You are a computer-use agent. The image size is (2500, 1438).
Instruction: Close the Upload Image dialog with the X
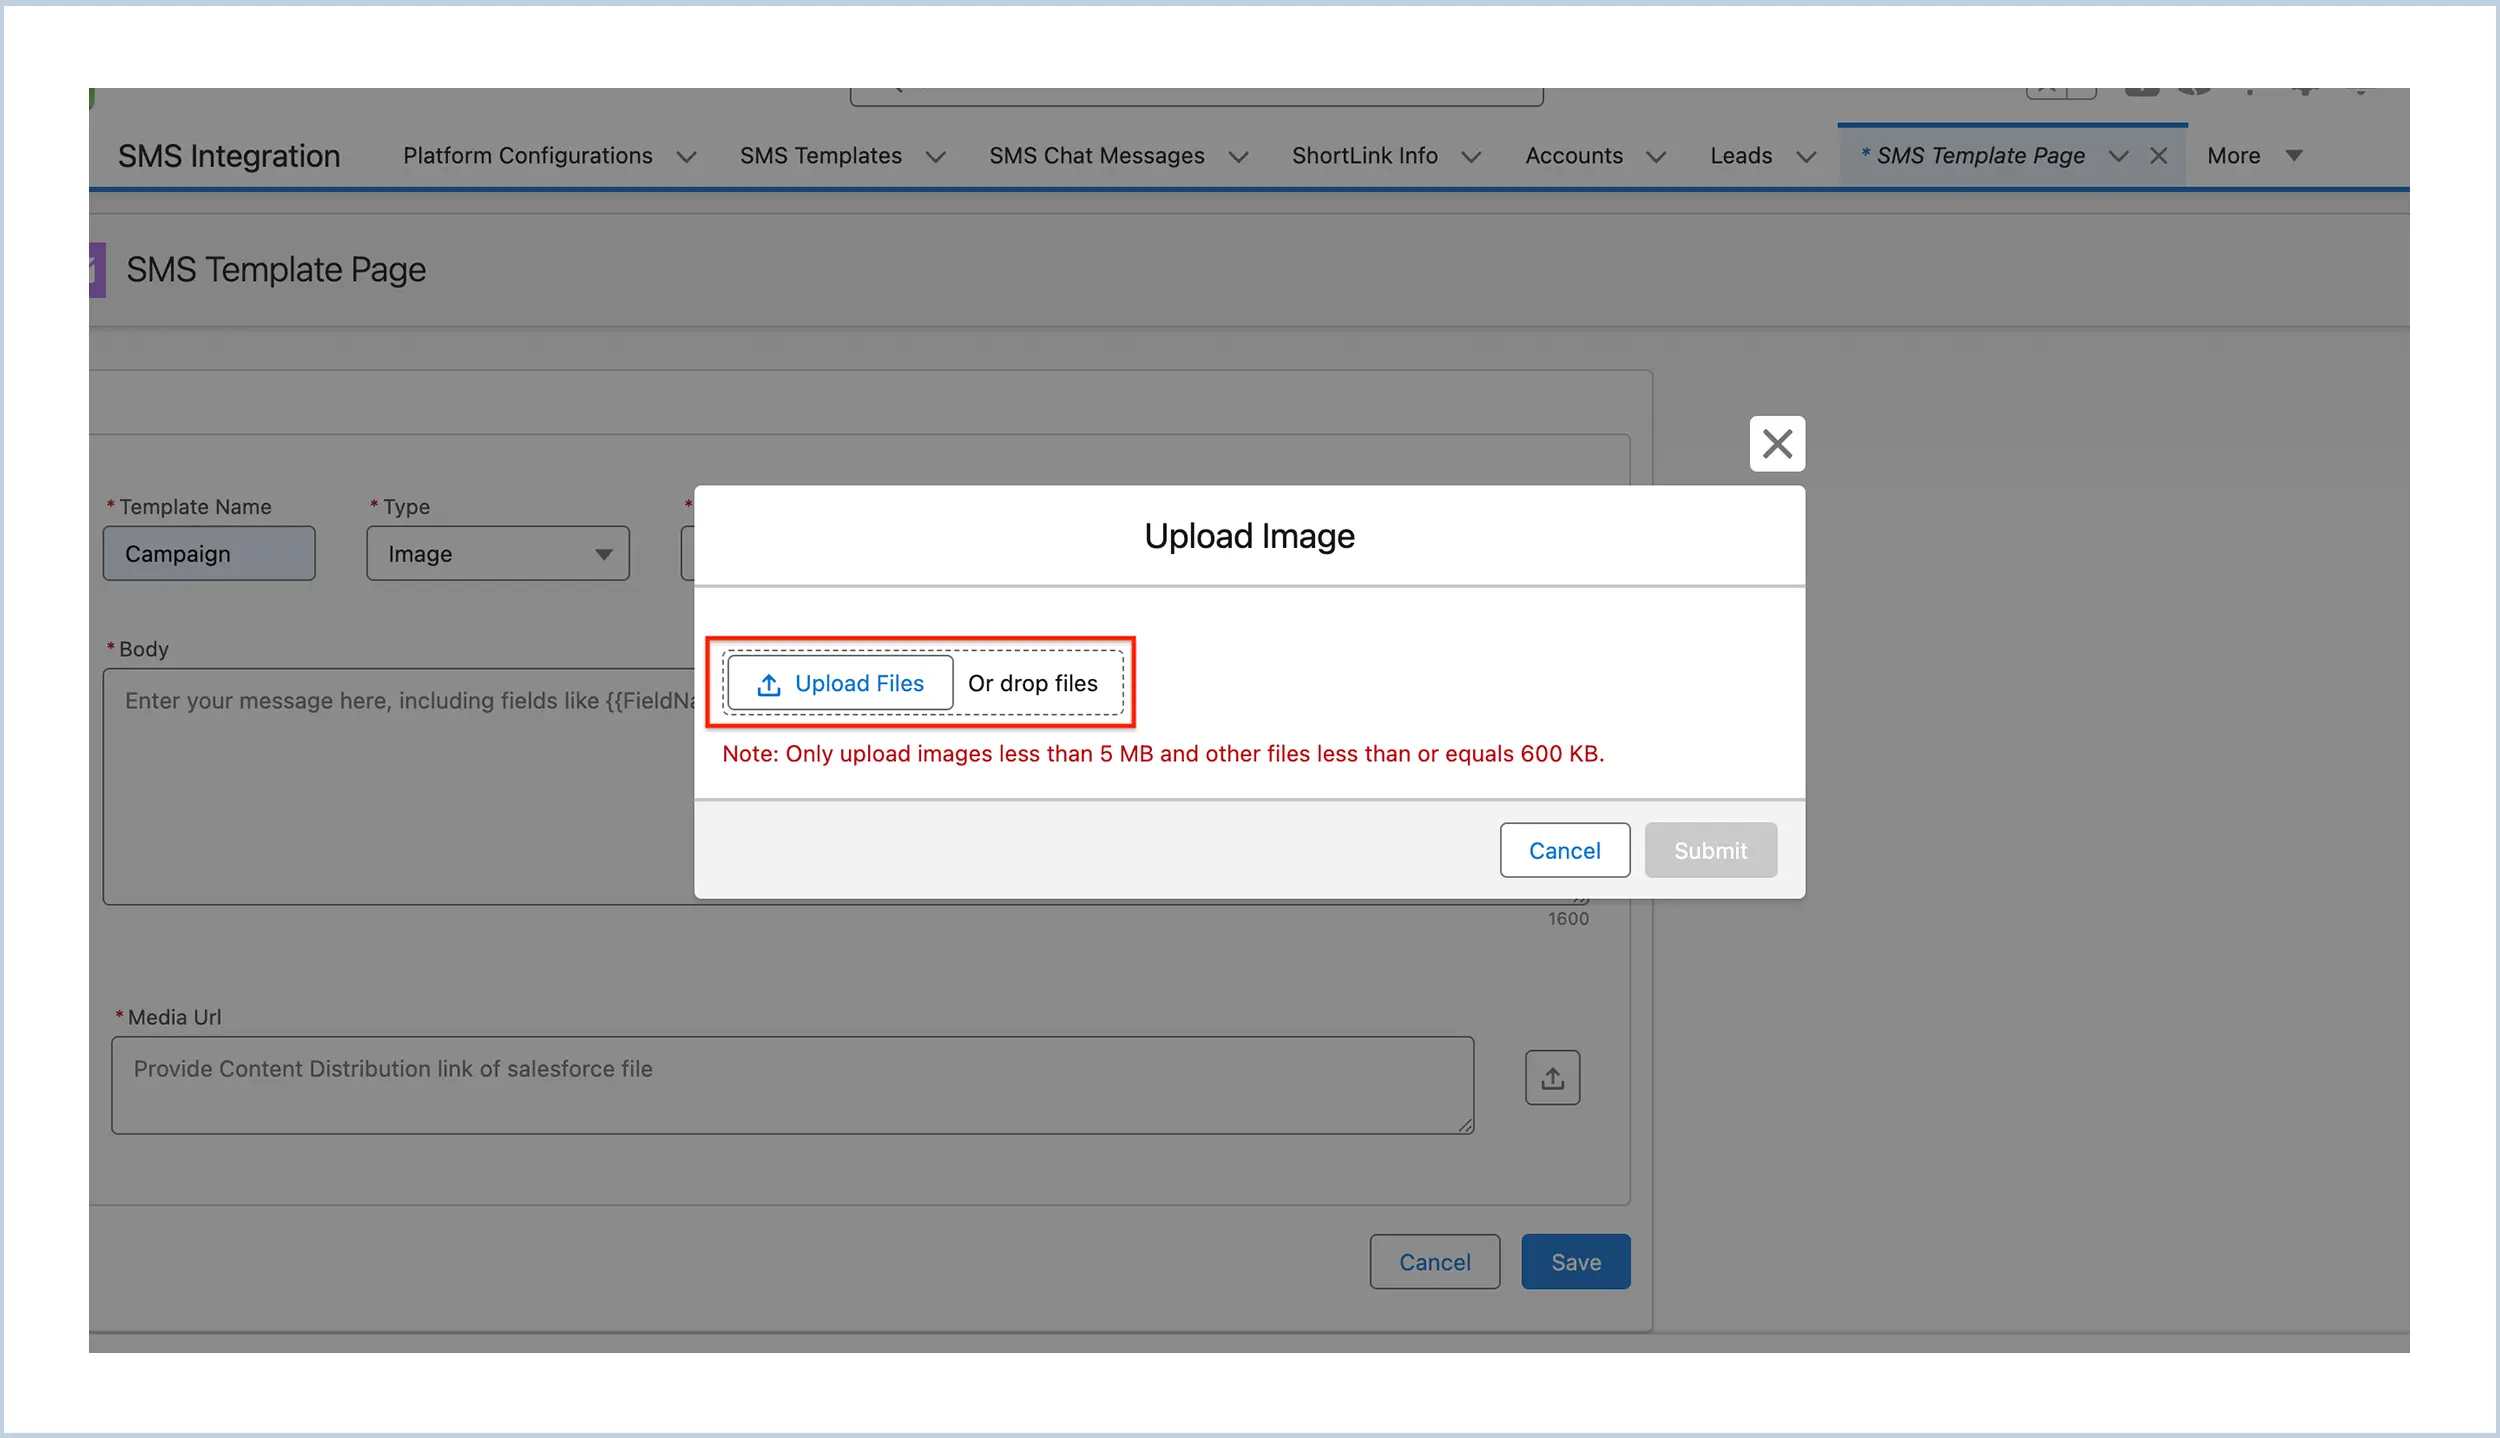pyautogui.click(x=1777, y=443)
